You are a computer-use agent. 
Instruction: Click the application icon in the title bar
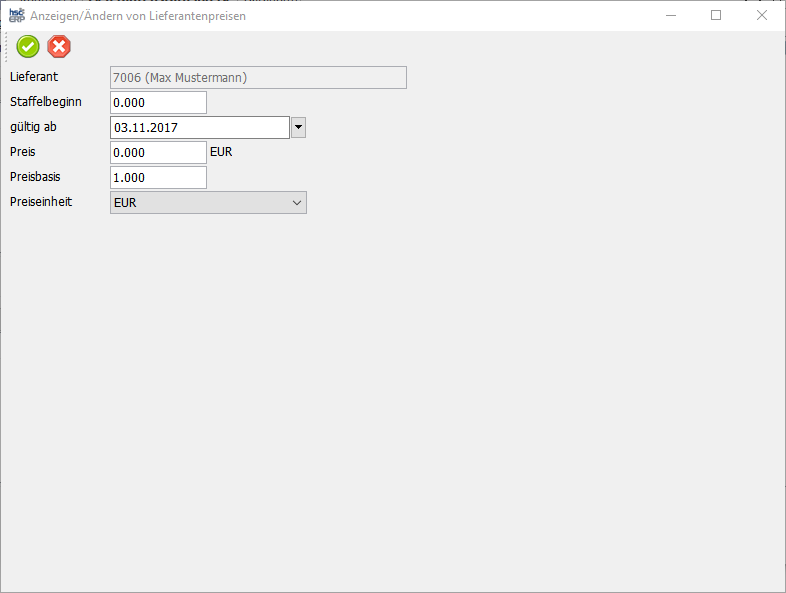[16, 16]
